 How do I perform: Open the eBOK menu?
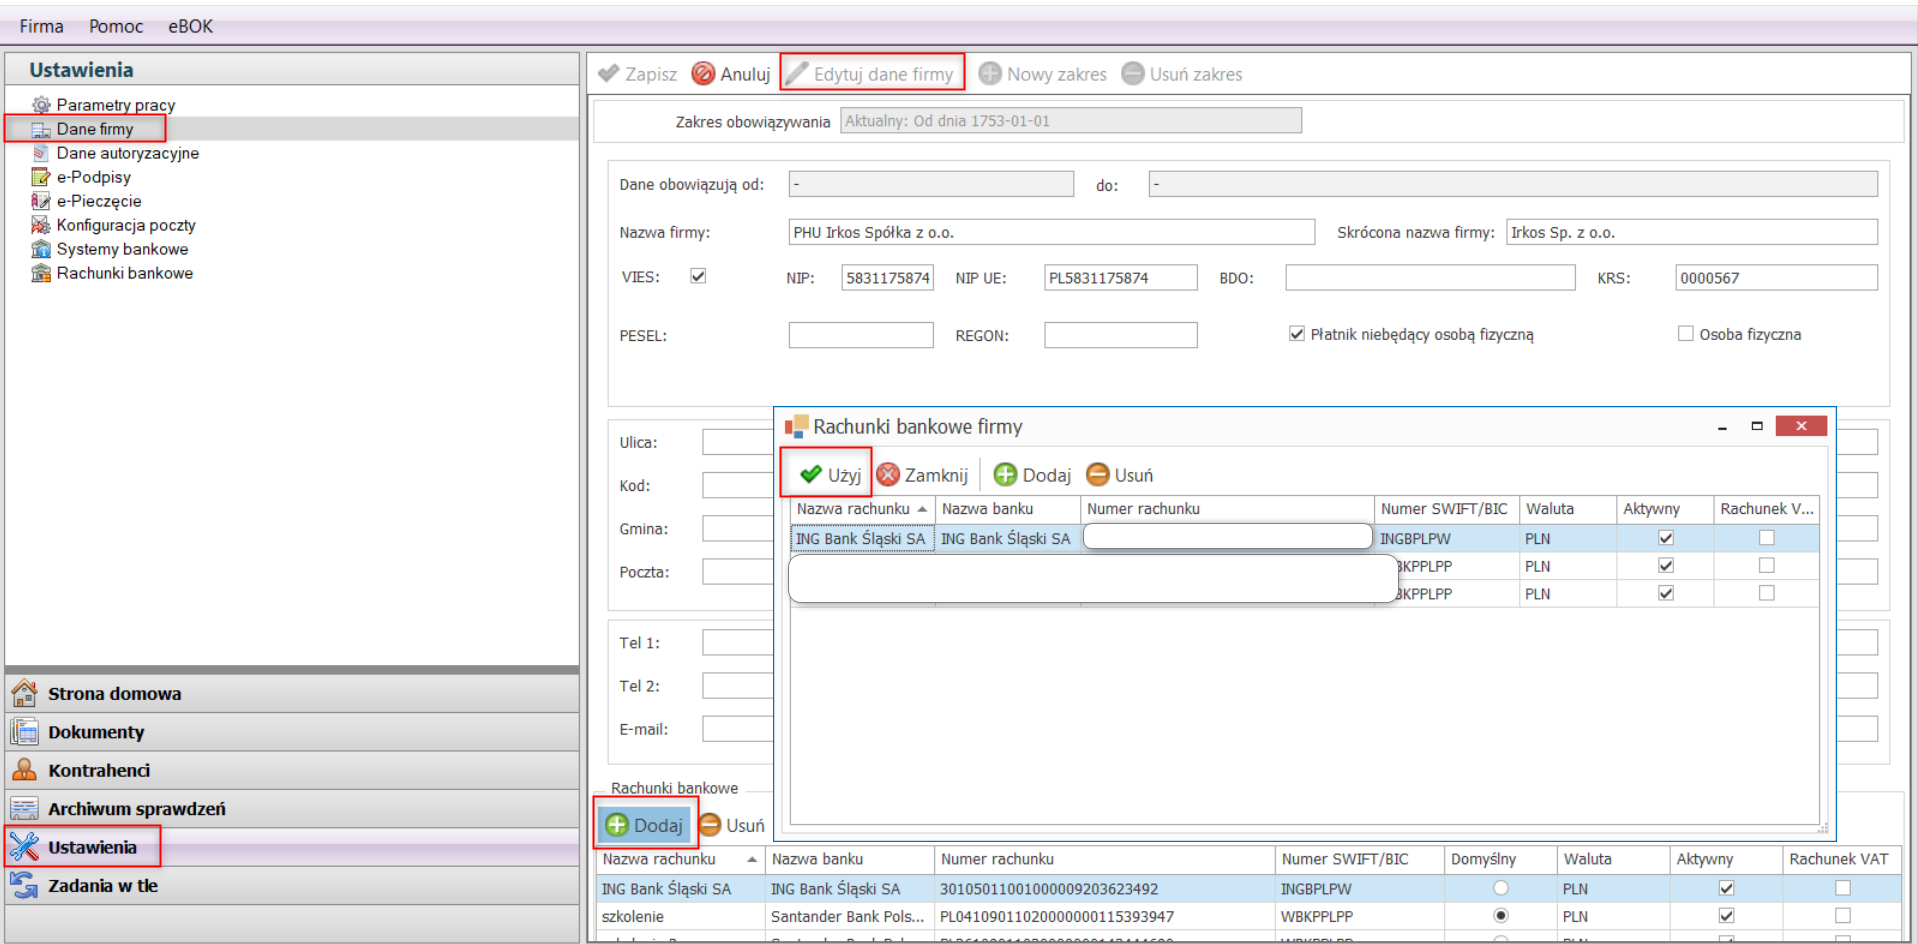[x=190, y=26]
